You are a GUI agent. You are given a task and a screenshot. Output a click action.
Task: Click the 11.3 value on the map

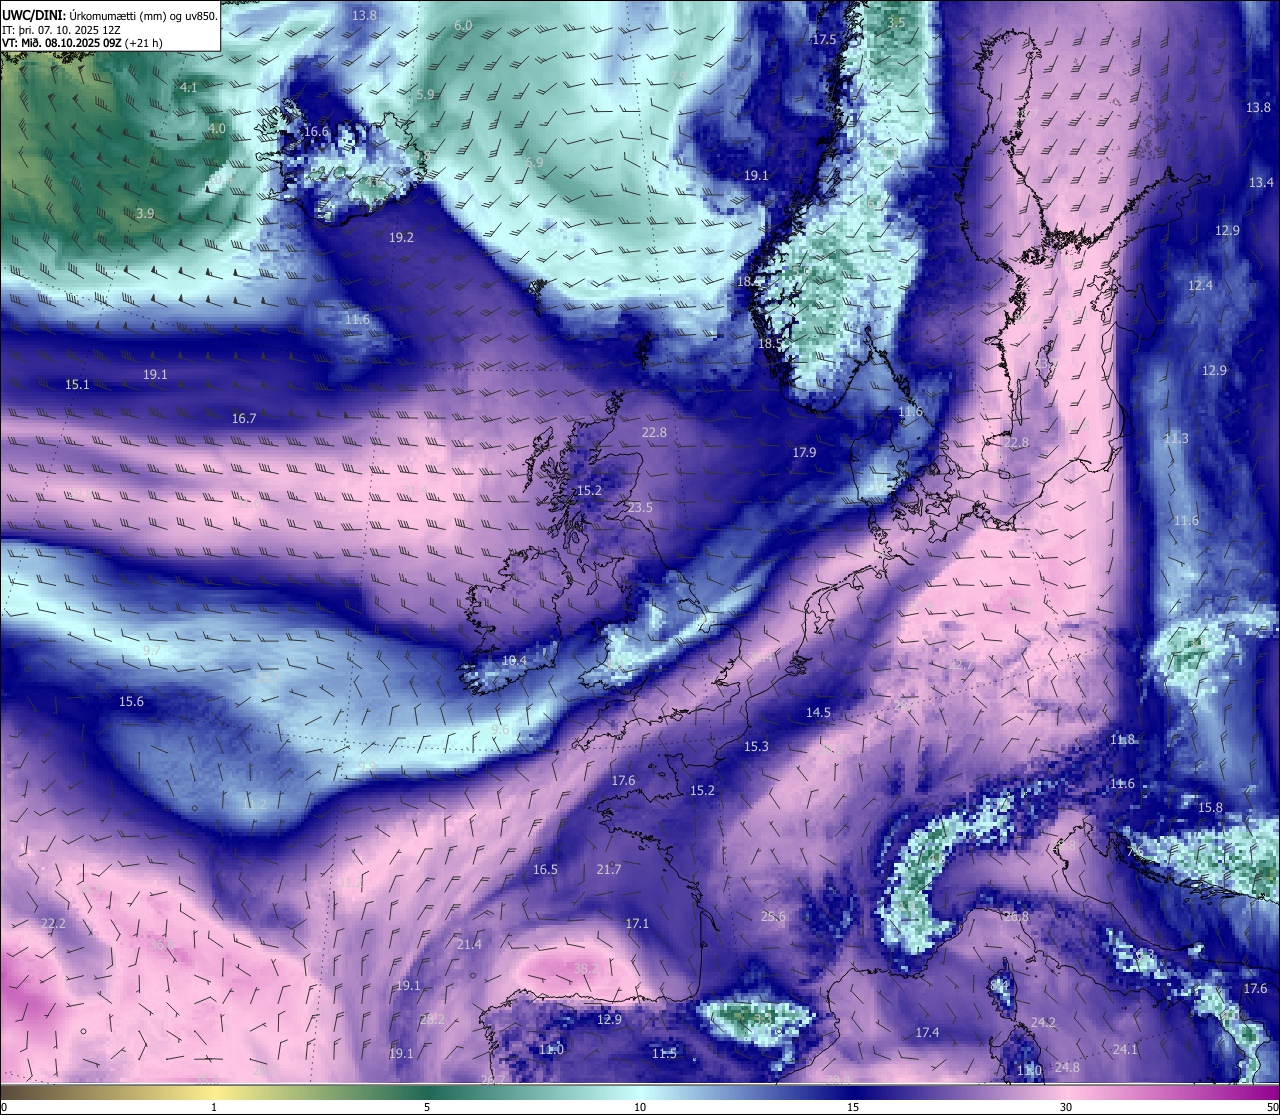pyautogui.click(x=1176, y=438)
